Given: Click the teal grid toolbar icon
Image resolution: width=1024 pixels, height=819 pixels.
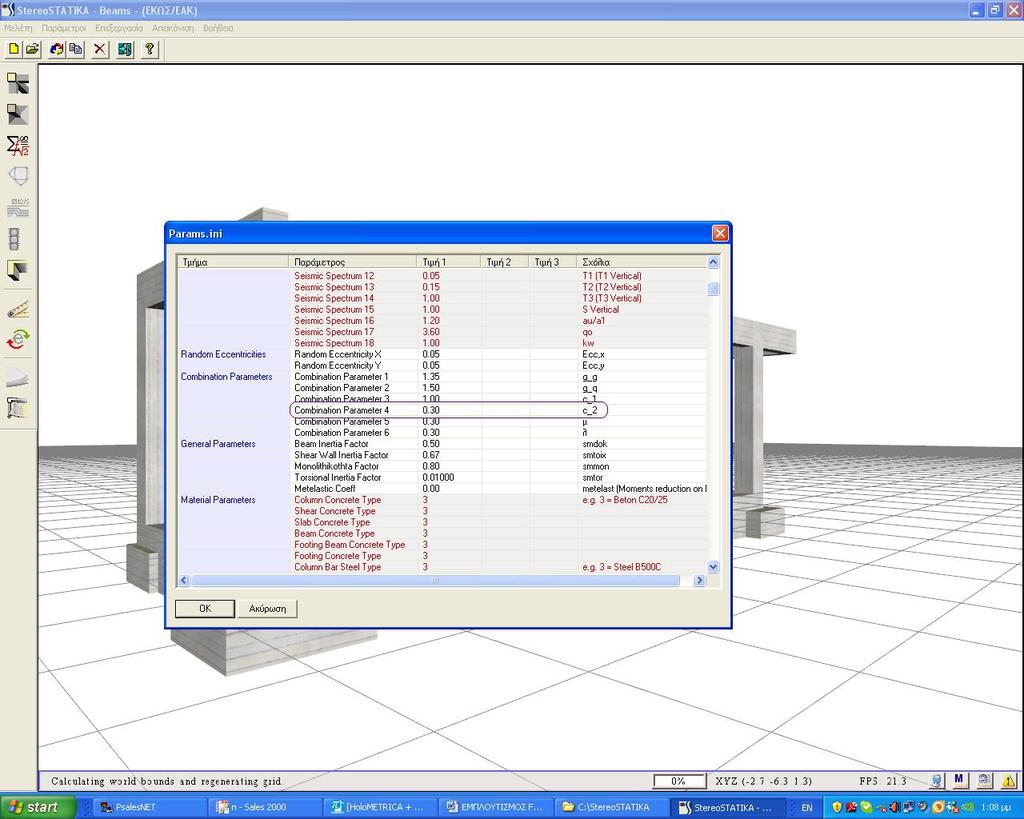Looking at the screenshot, I should [x=125, y=49].
